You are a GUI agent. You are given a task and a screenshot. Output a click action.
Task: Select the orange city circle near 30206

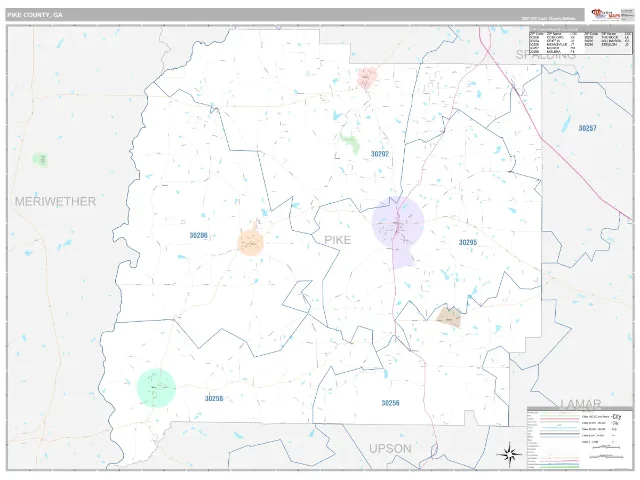coord(250,242)
